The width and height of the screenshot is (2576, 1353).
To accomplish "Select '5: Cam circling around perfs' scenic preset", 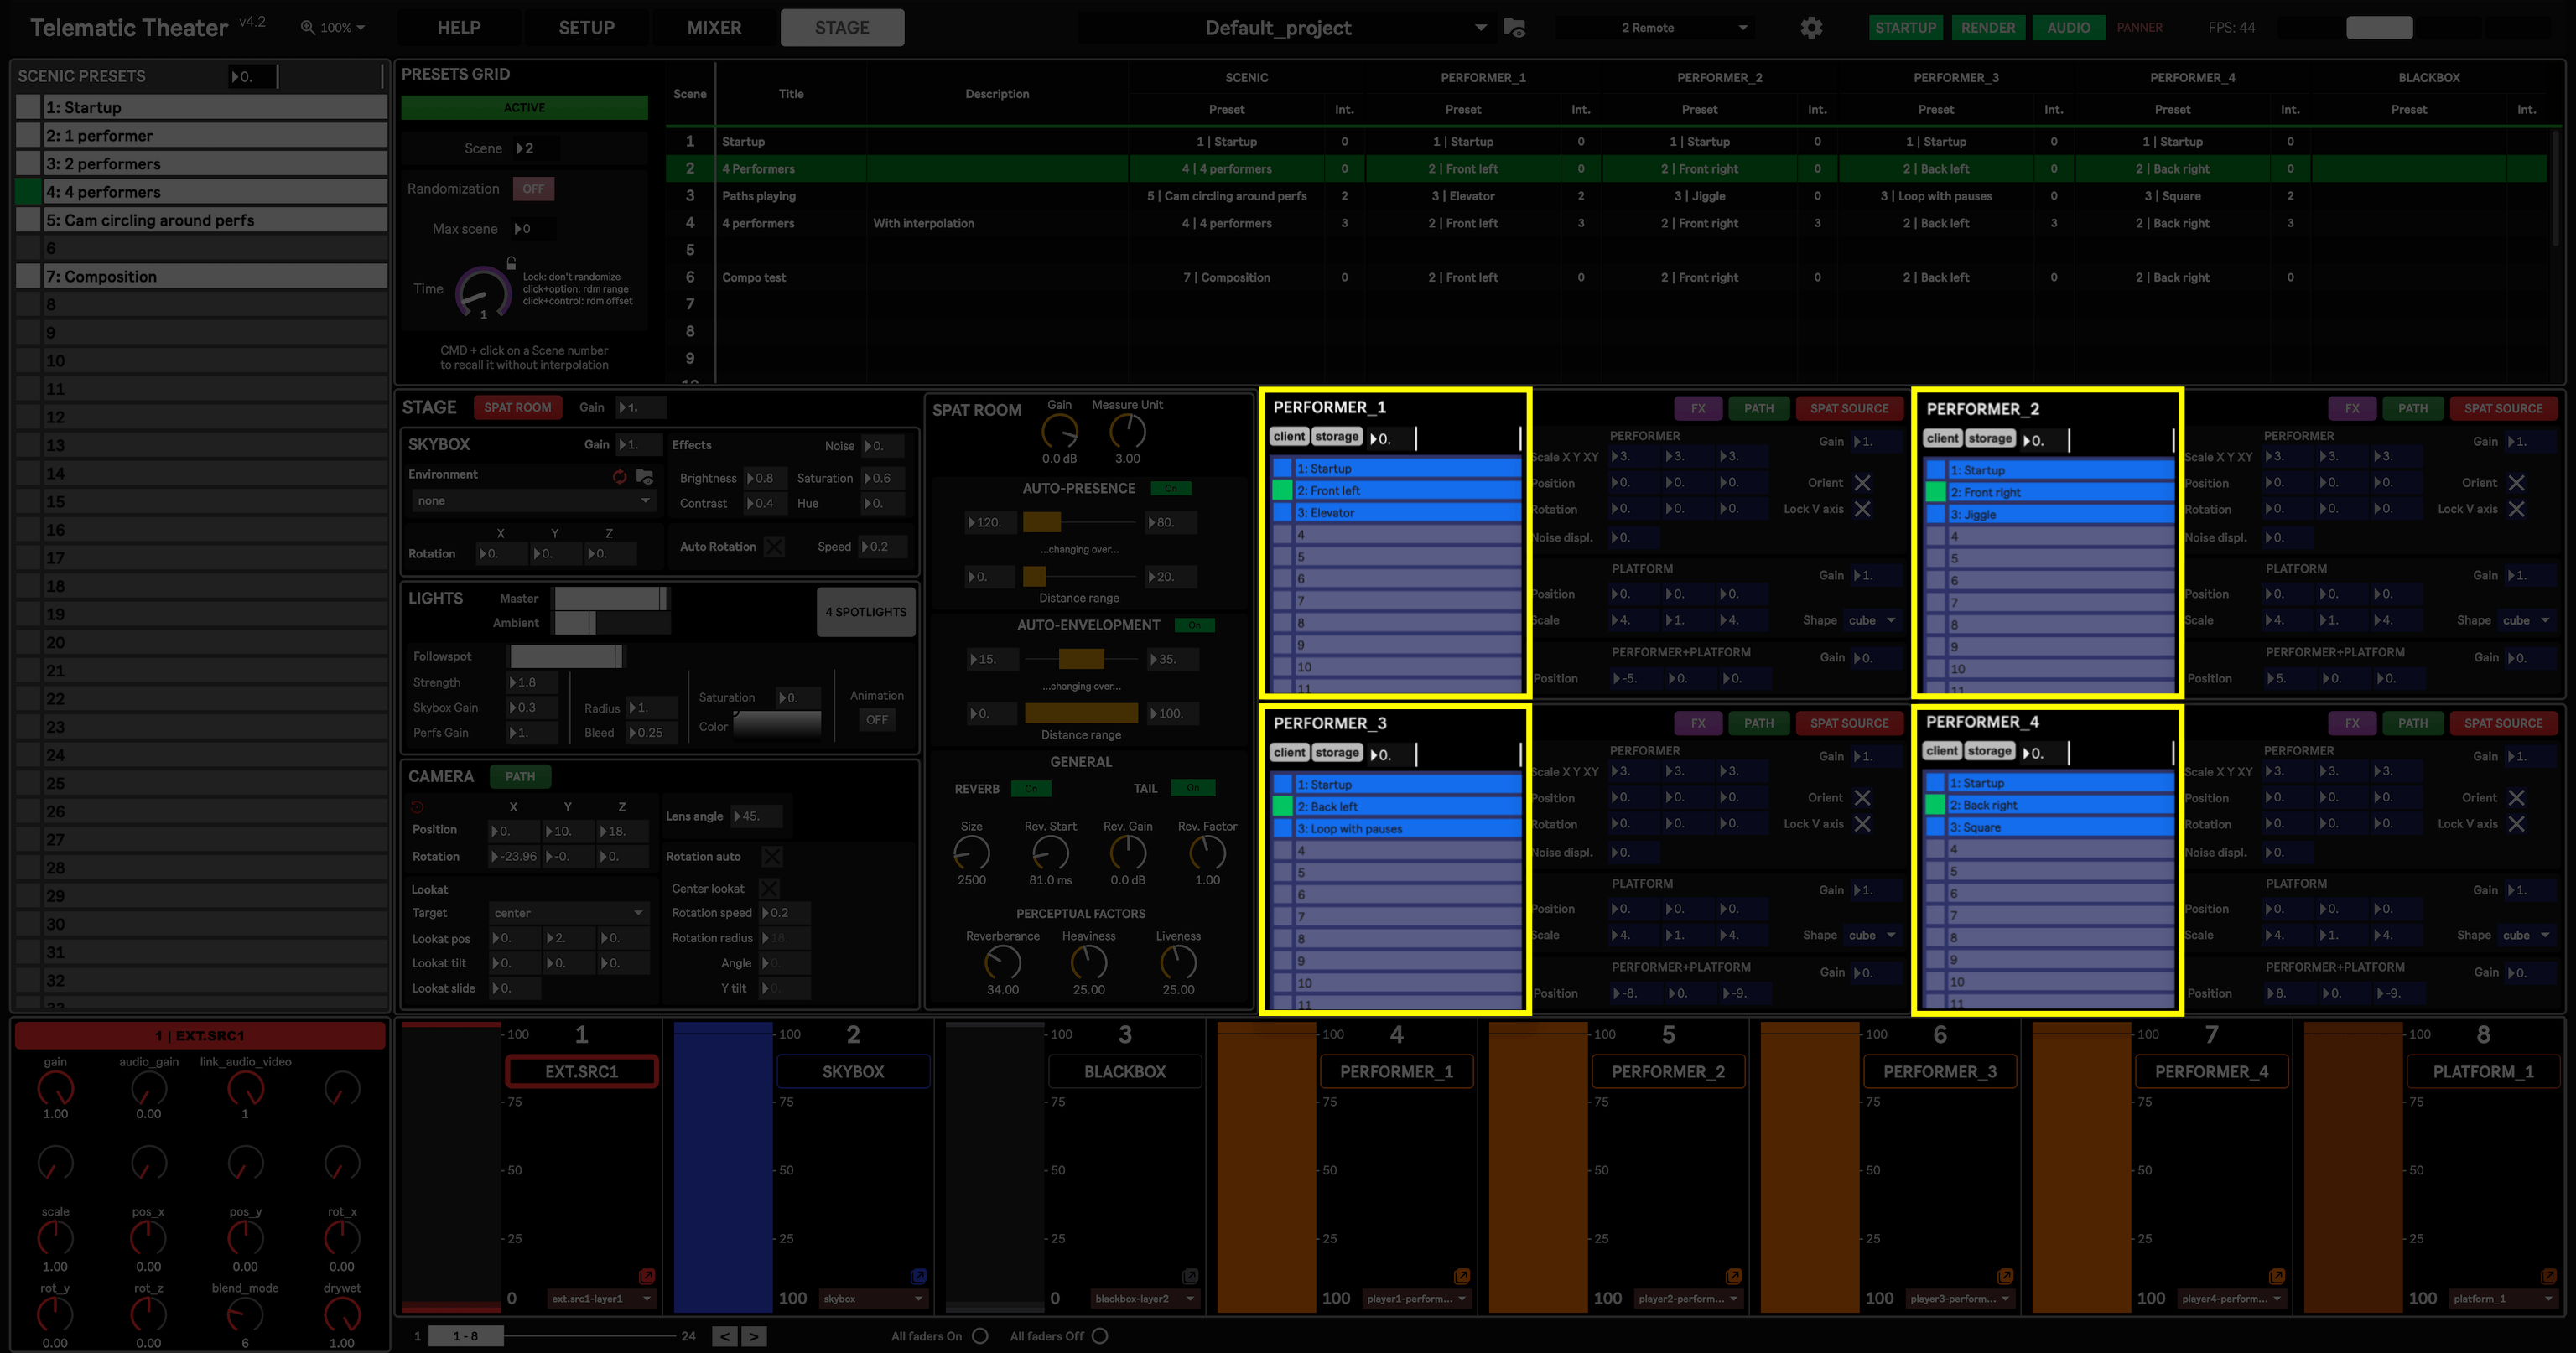I will (x=215, y=220).
